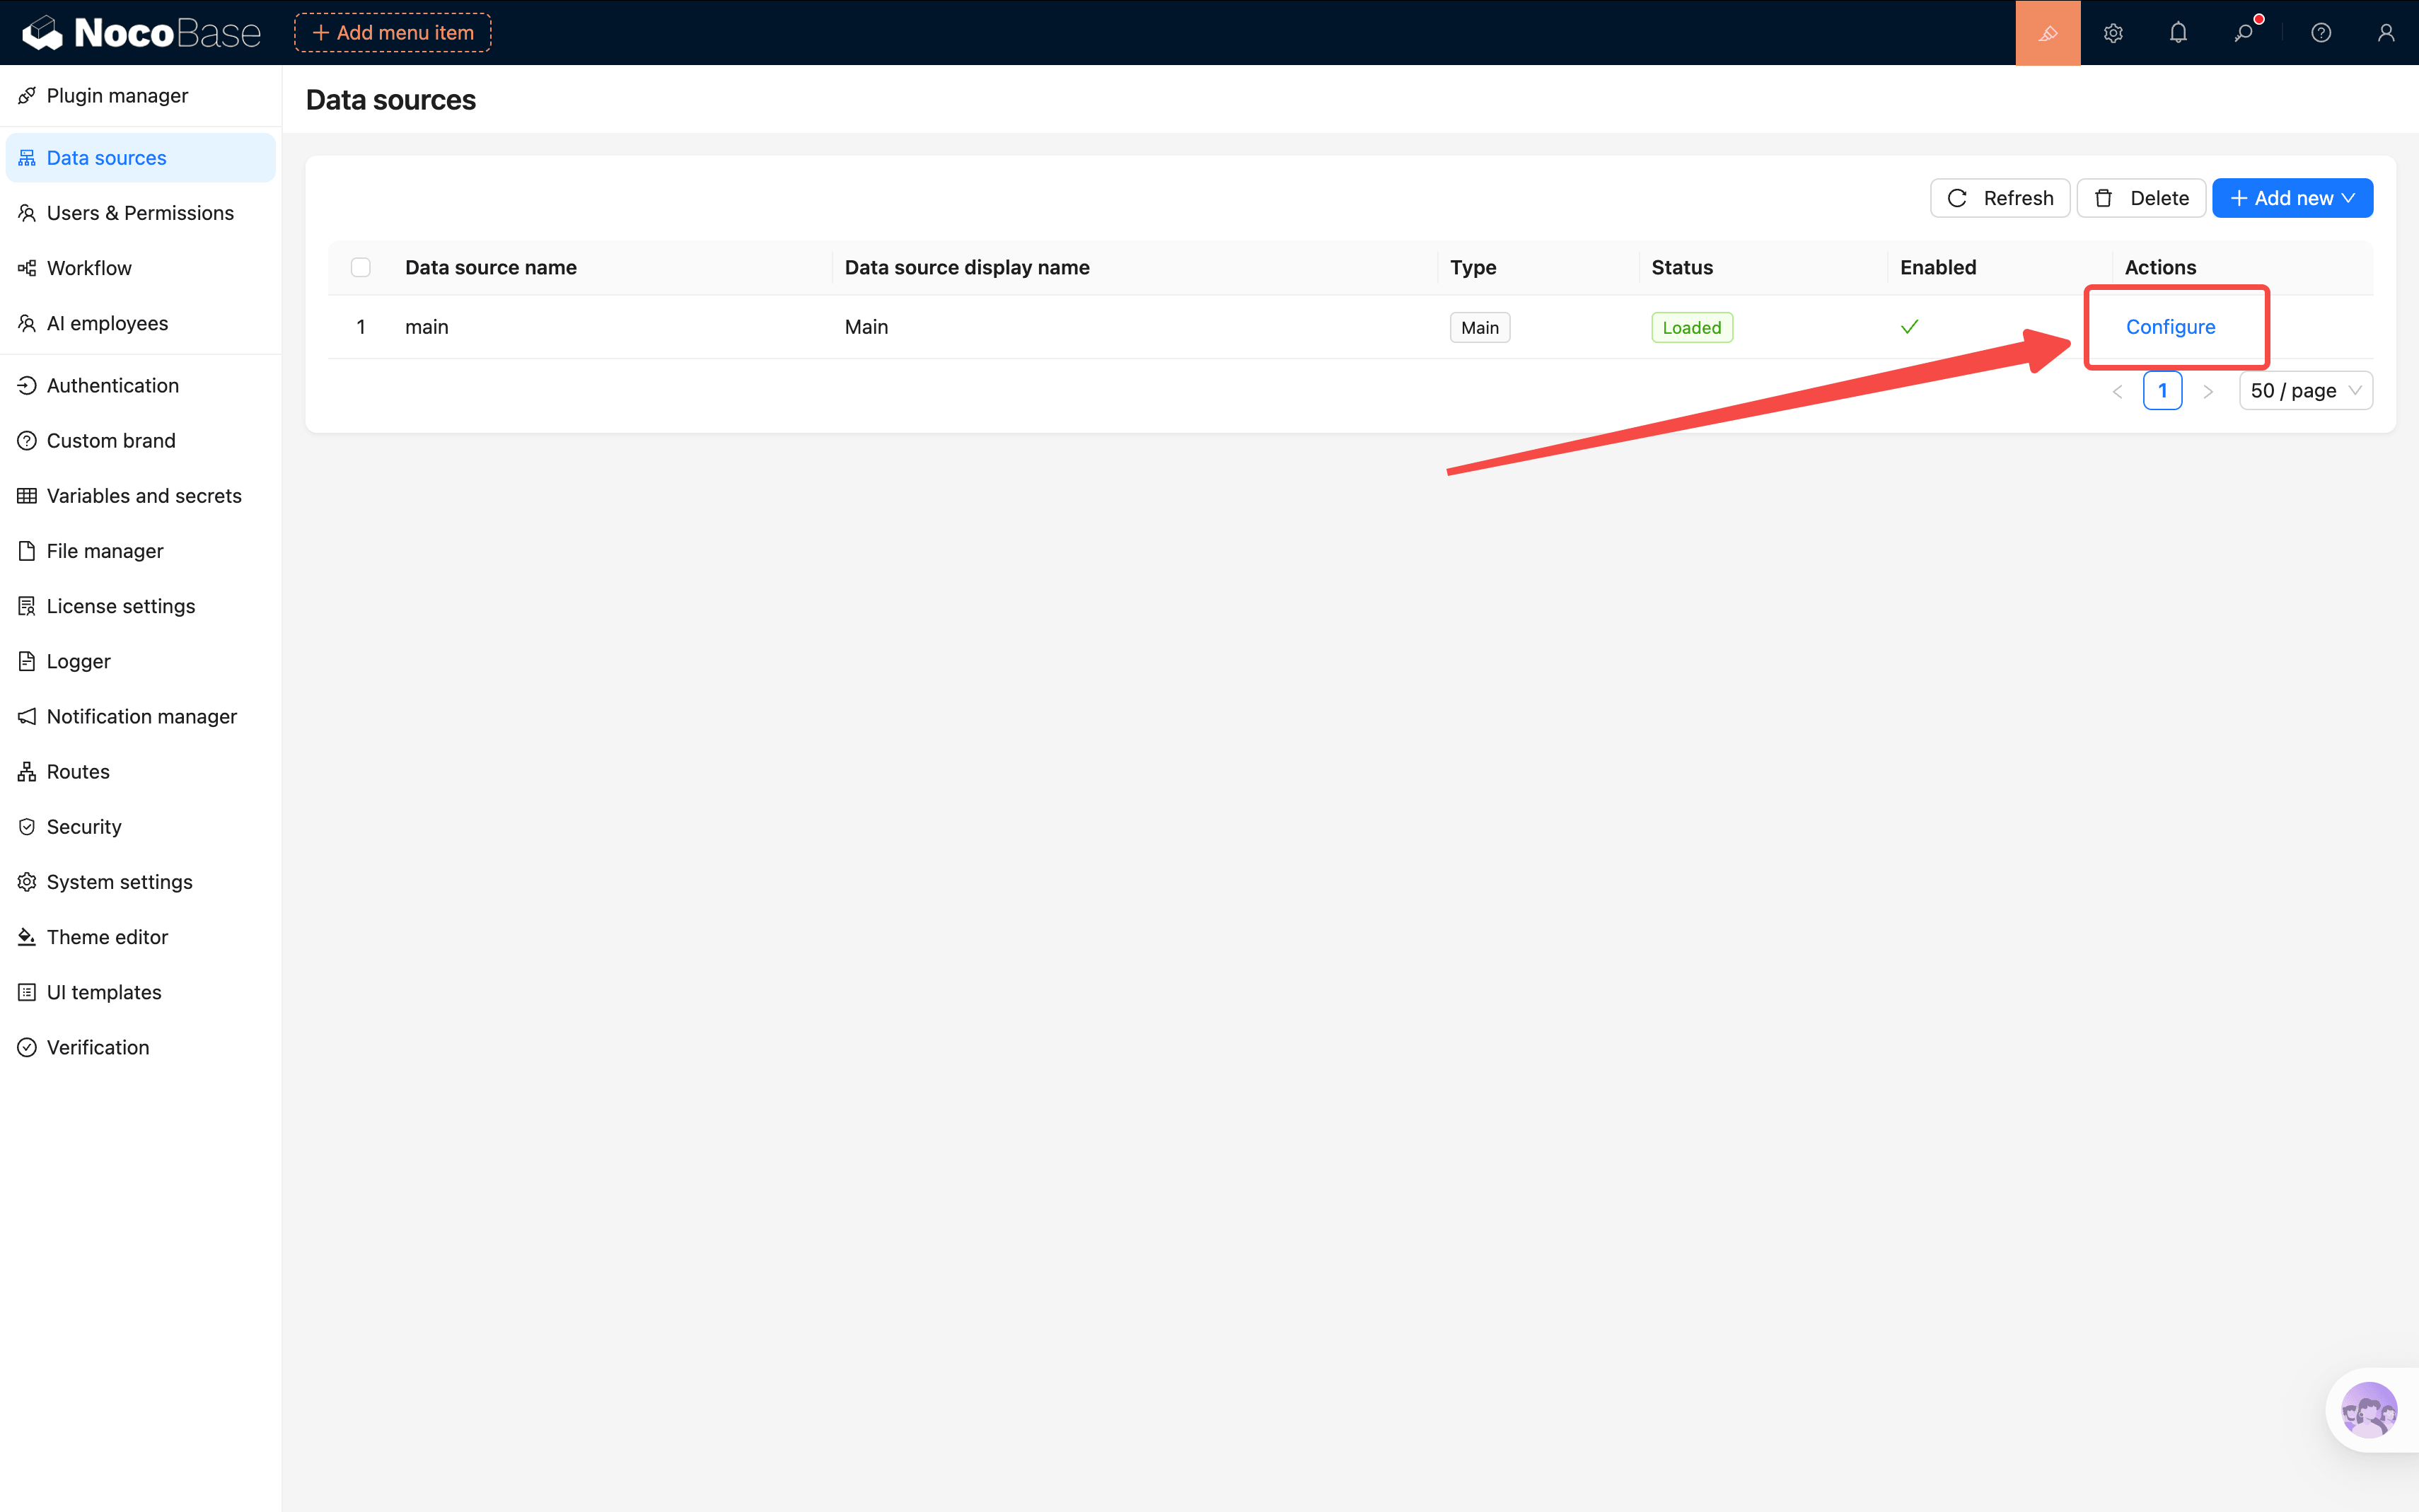Select page number 1 in pagination
Viewport: 2419px width, 1512px height.
click(x=2162, y=391)
